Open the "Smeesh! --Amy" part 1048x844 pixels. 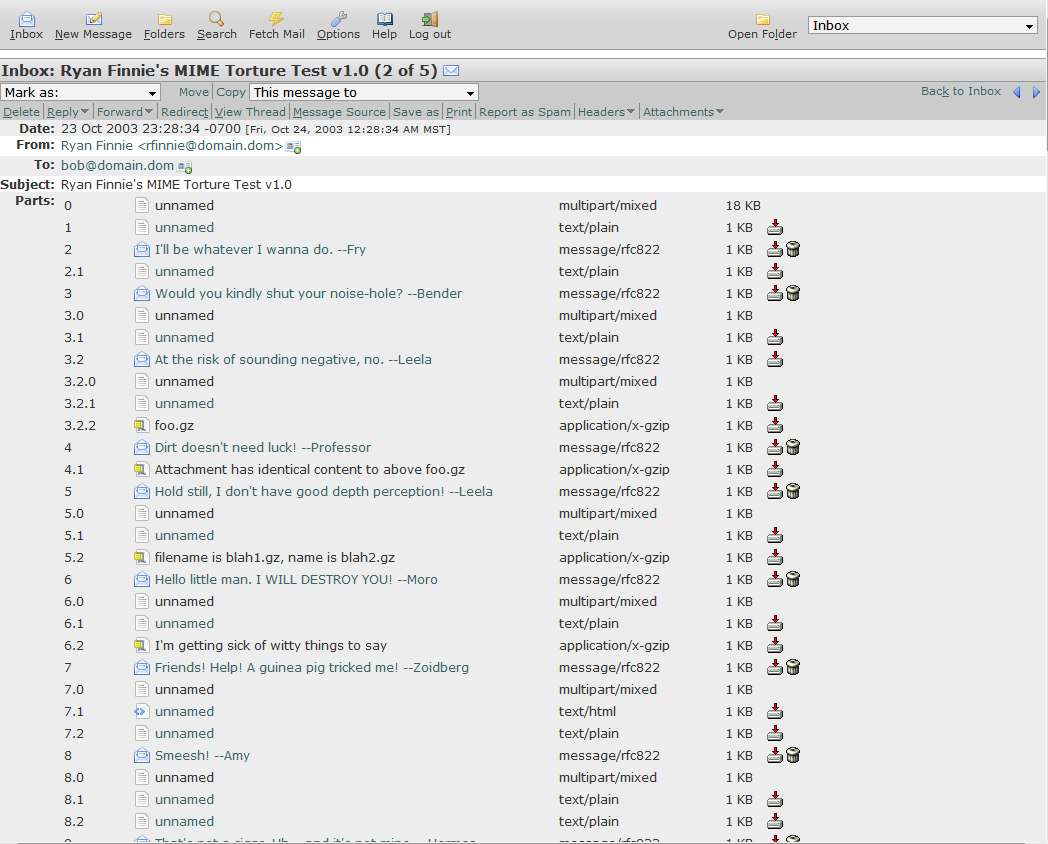coord(203,756)
